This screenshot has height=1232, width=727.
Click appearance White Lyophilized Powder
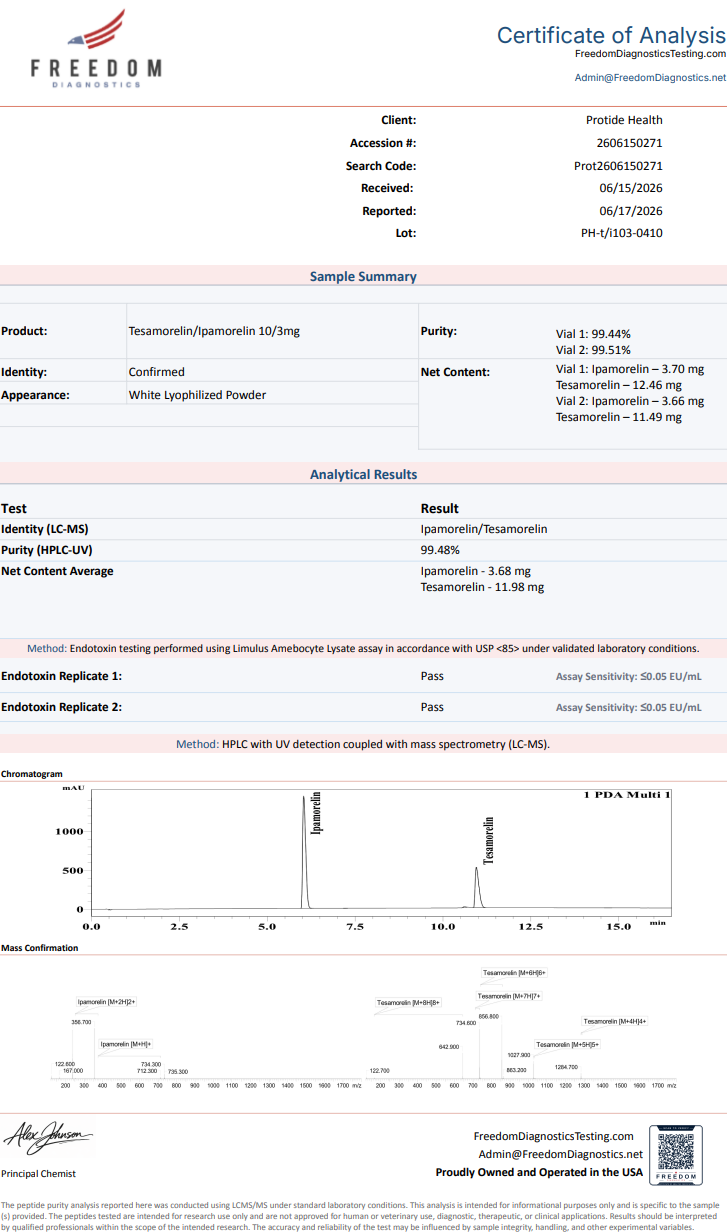(x=197, y=395)
